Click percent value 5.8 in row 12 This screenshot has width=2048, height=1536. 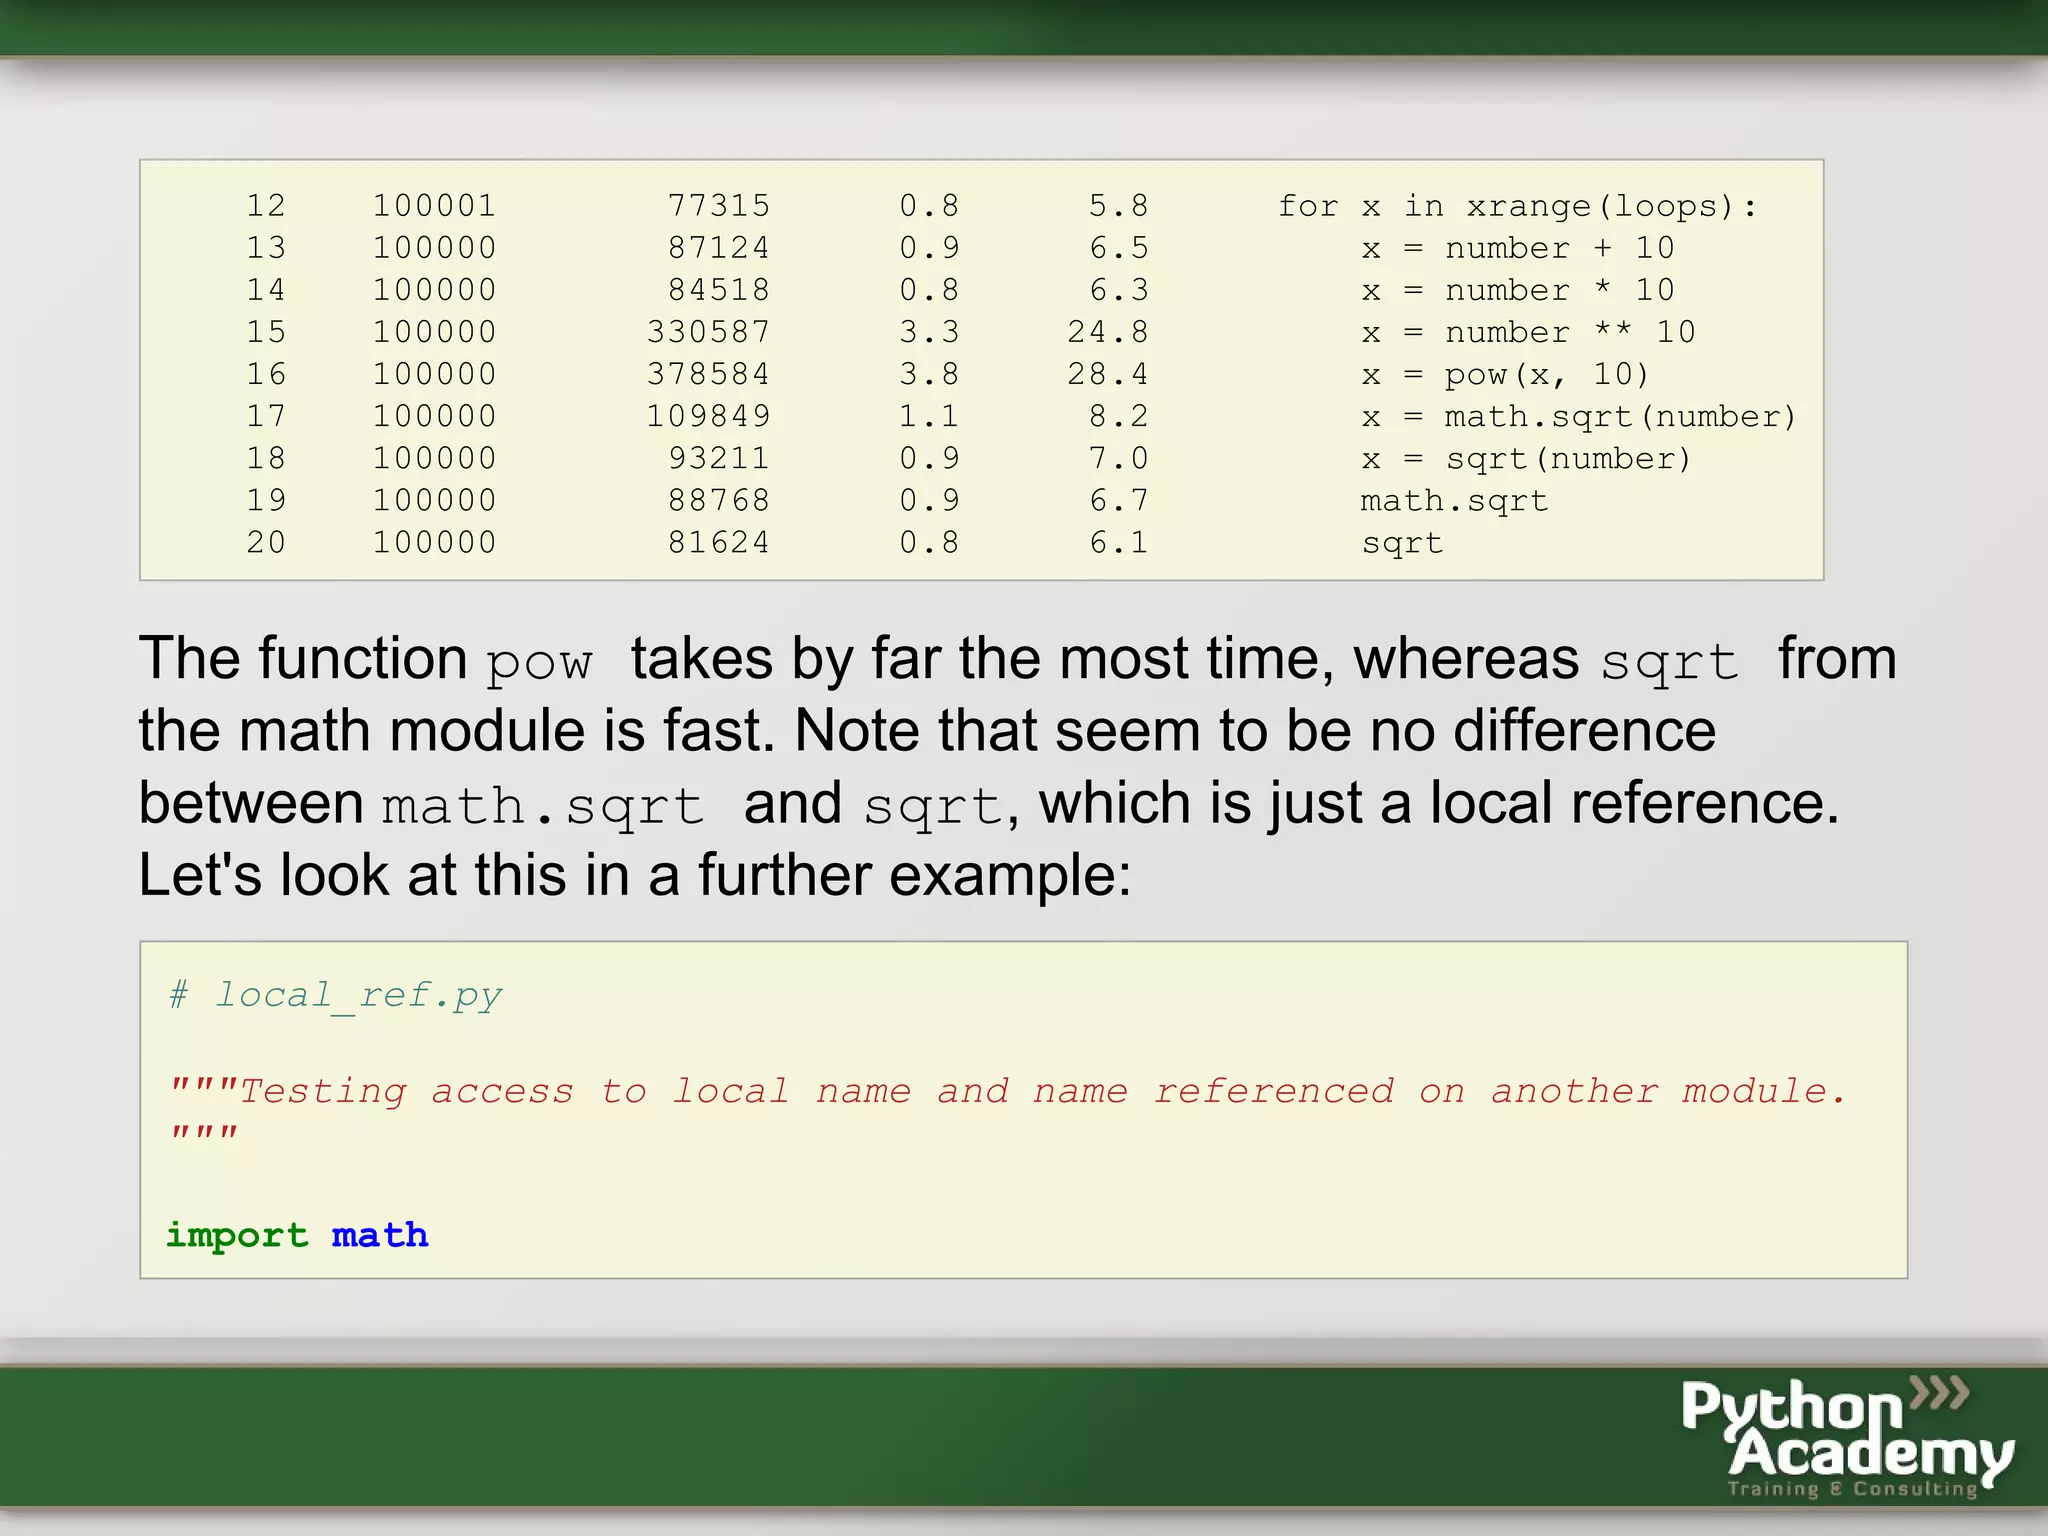pyautogui.click(x=1119, y=206)
